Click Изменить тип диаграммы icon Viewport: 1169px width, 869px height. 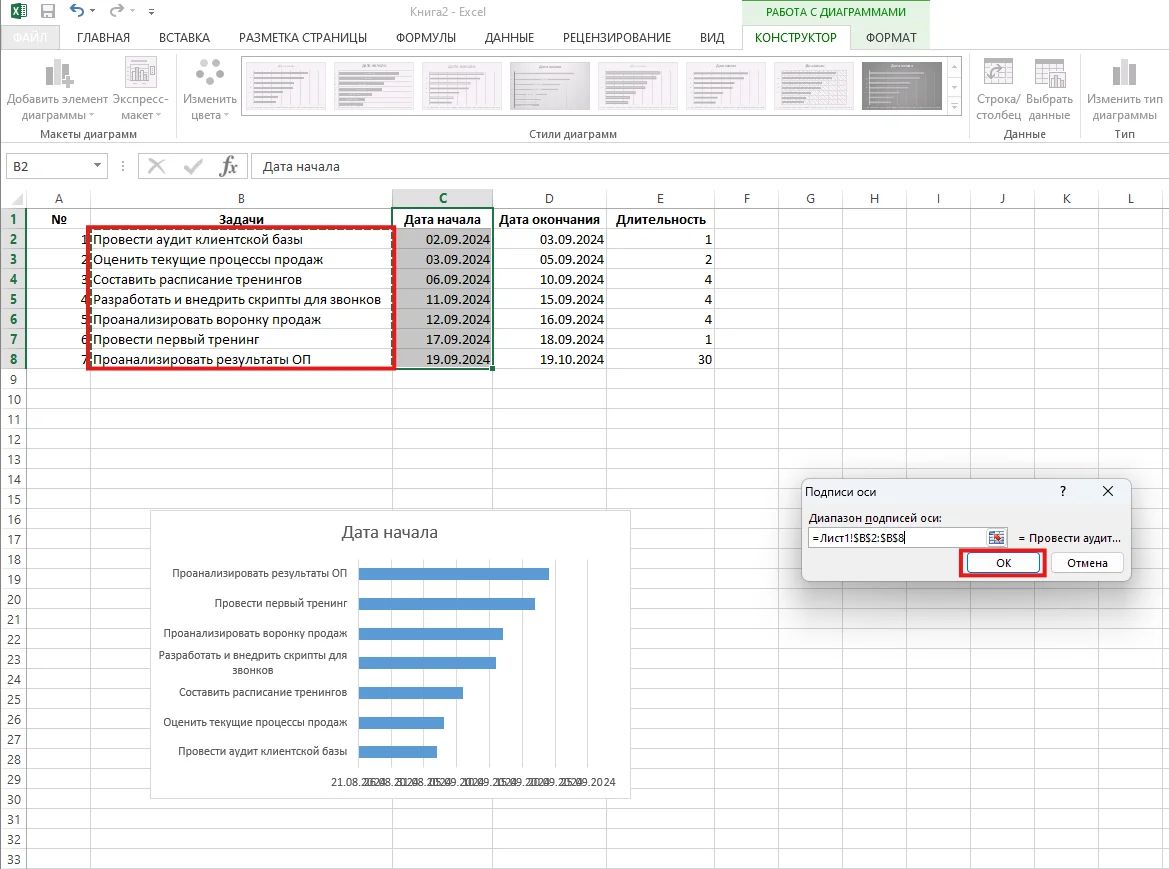1124,73
